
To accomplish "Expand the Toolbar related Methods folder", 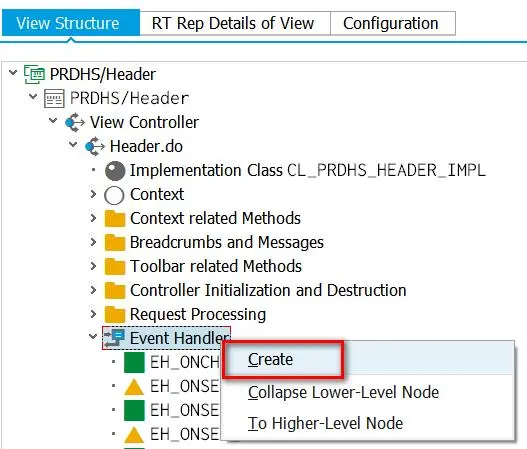I will click(93, 266).
